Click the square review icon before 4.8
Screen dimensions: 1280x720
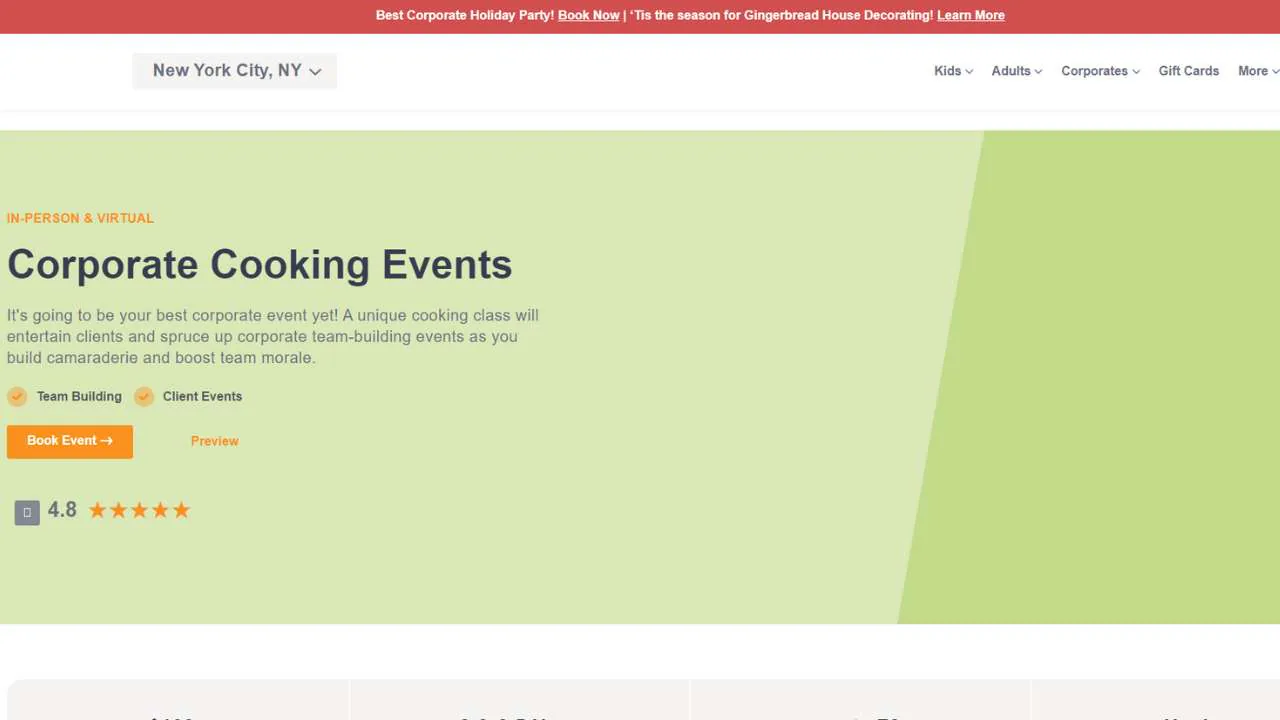(x=27, y=513)
